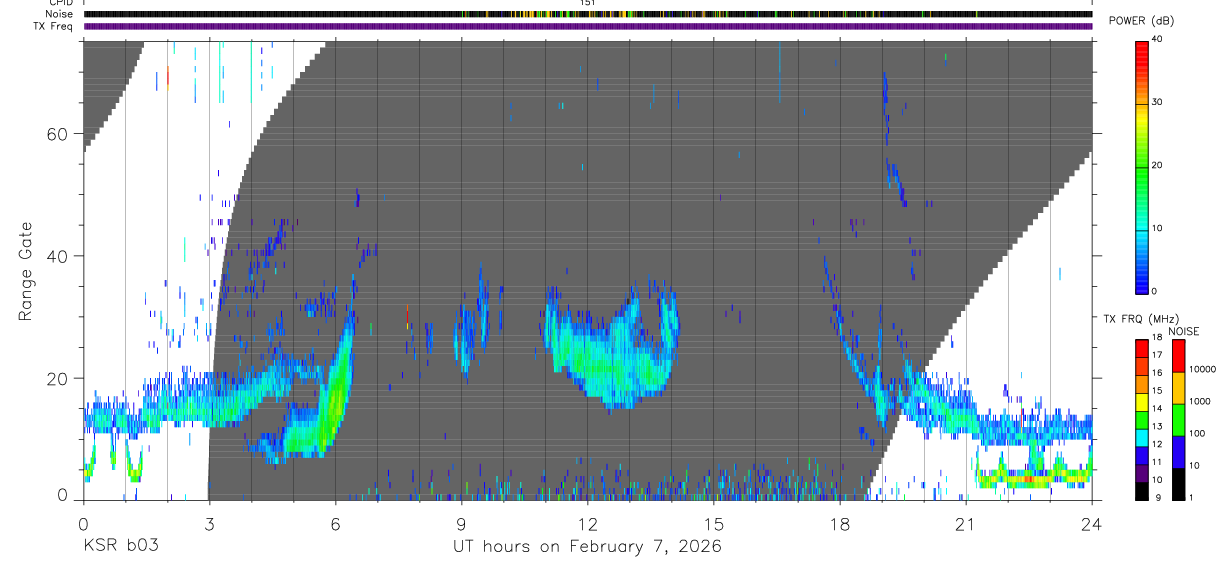Click the Noise row label at top left

tap(58, 14)
